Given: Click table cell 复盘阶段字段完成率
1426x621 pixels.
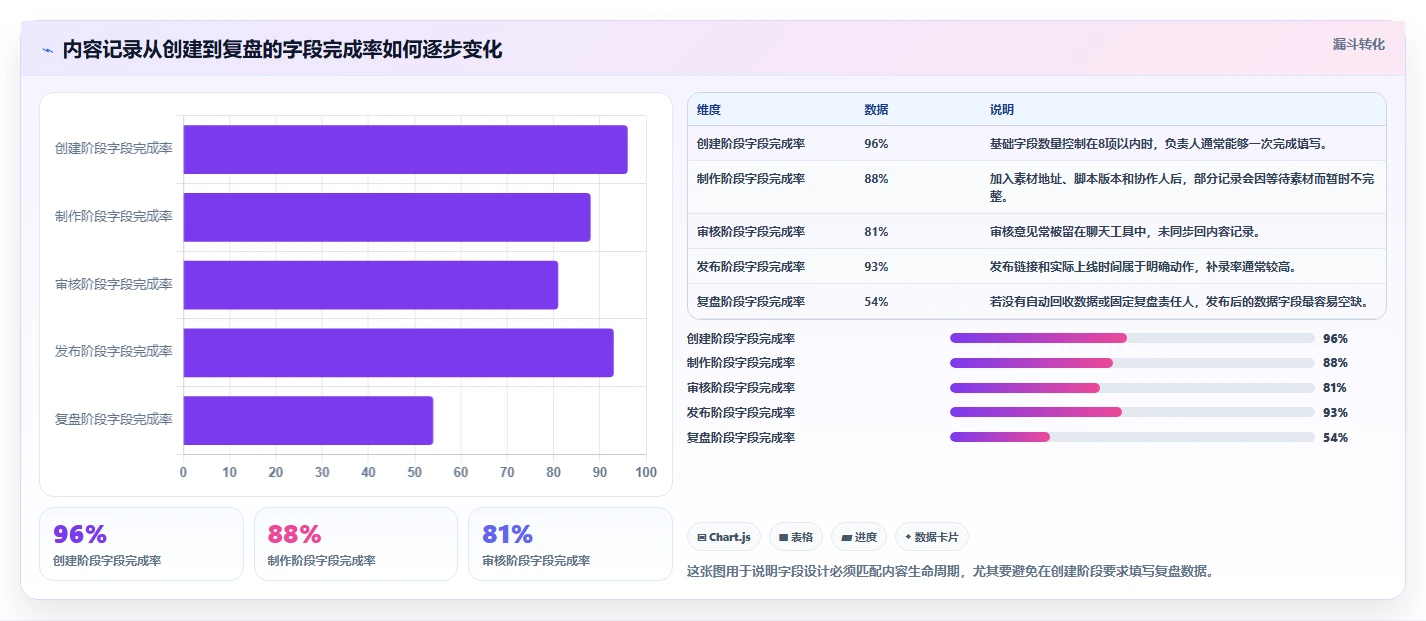Looking at the screenshot, I should click(751, 301).
